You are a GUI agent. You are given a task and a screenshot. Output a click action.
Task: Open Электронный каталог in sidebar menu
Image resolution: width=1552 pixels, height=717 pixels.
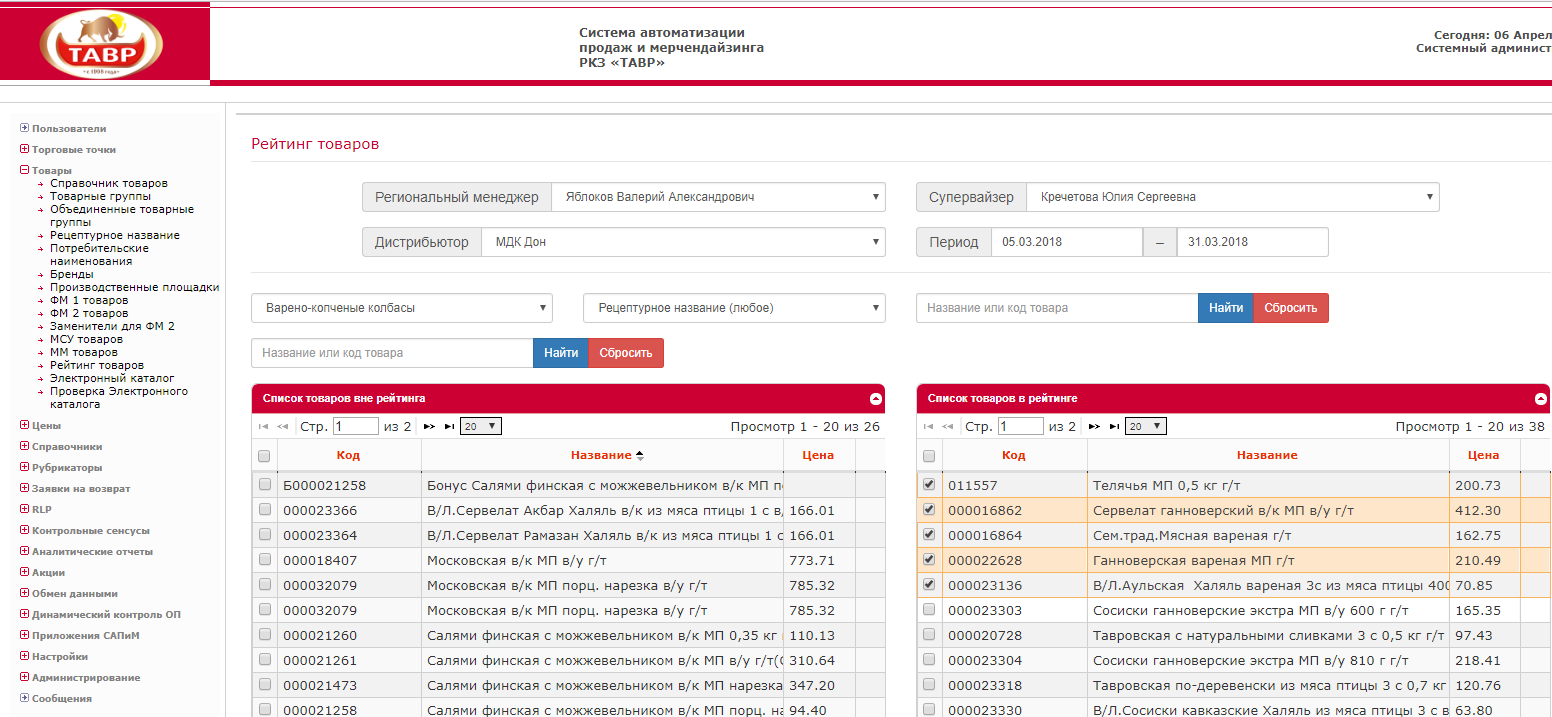click(112, 379)
